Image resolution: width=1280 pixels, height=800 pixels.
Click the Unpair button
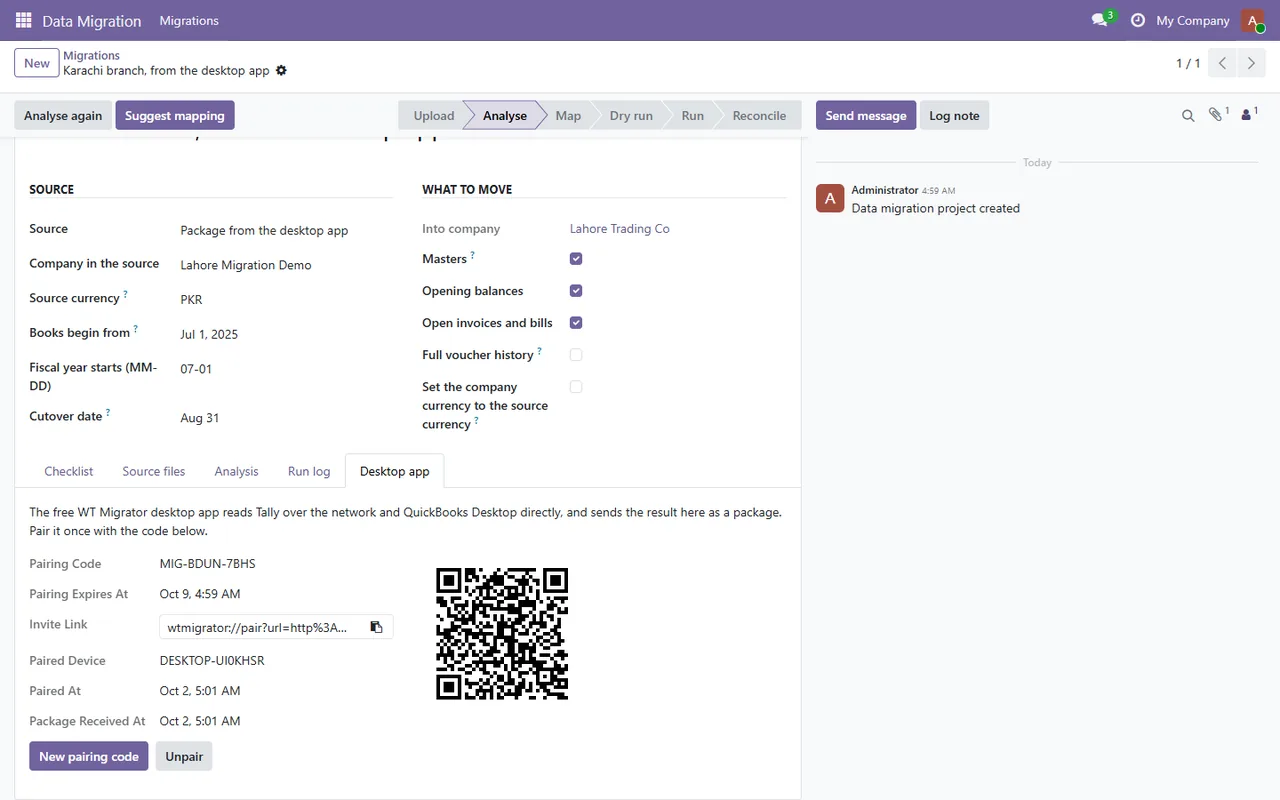coord(184,756)
